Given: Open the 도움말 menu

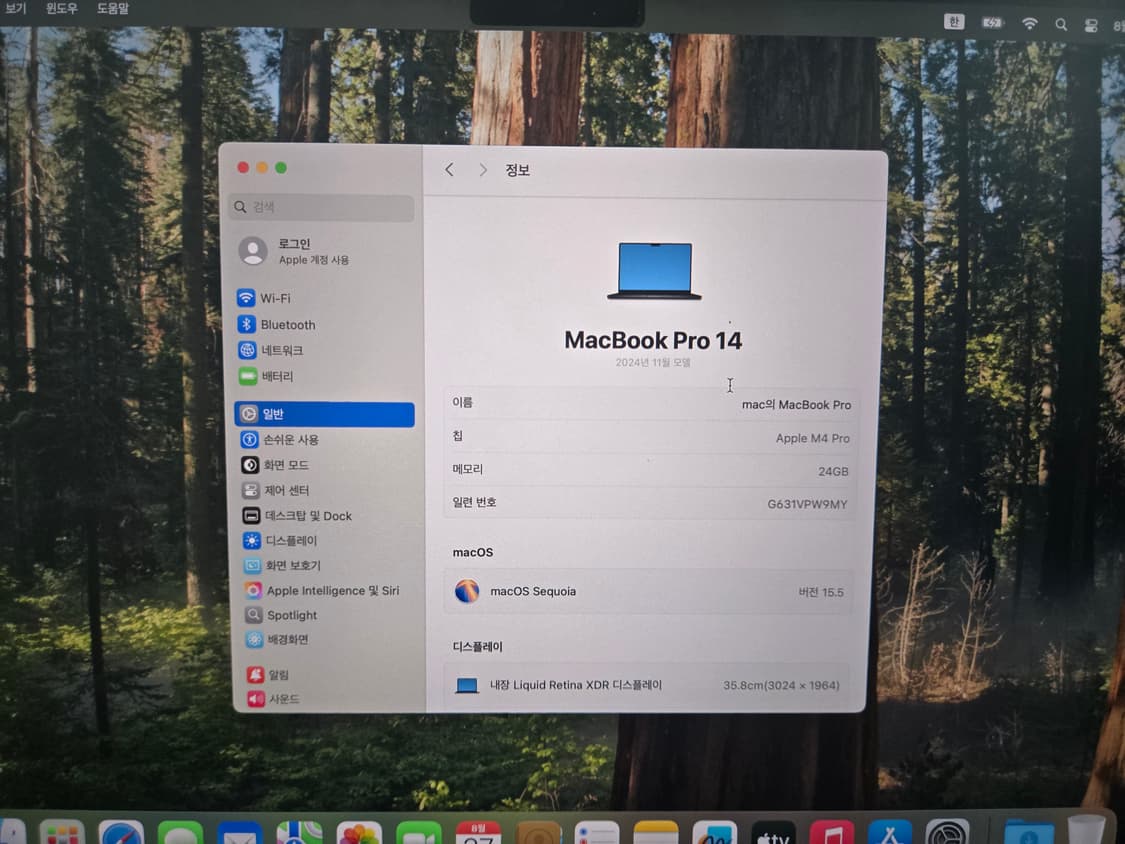Looking at the screenshot, I should point(113,9).
